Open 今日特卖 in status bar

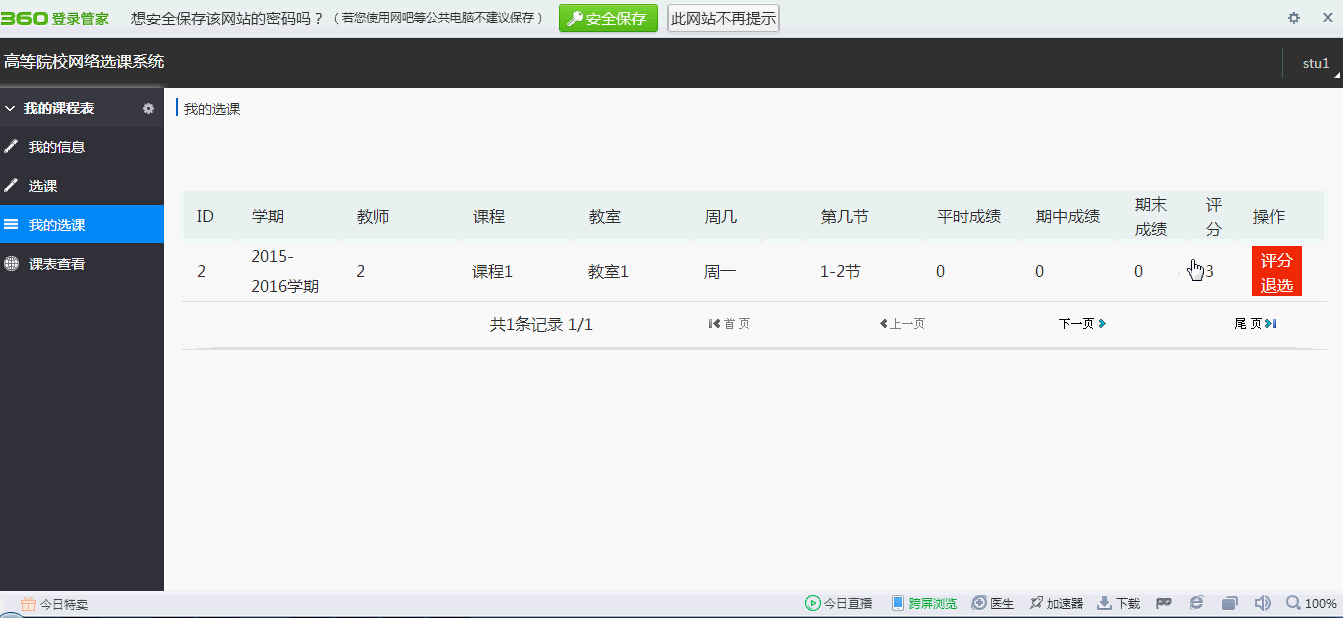coord(55,604)
